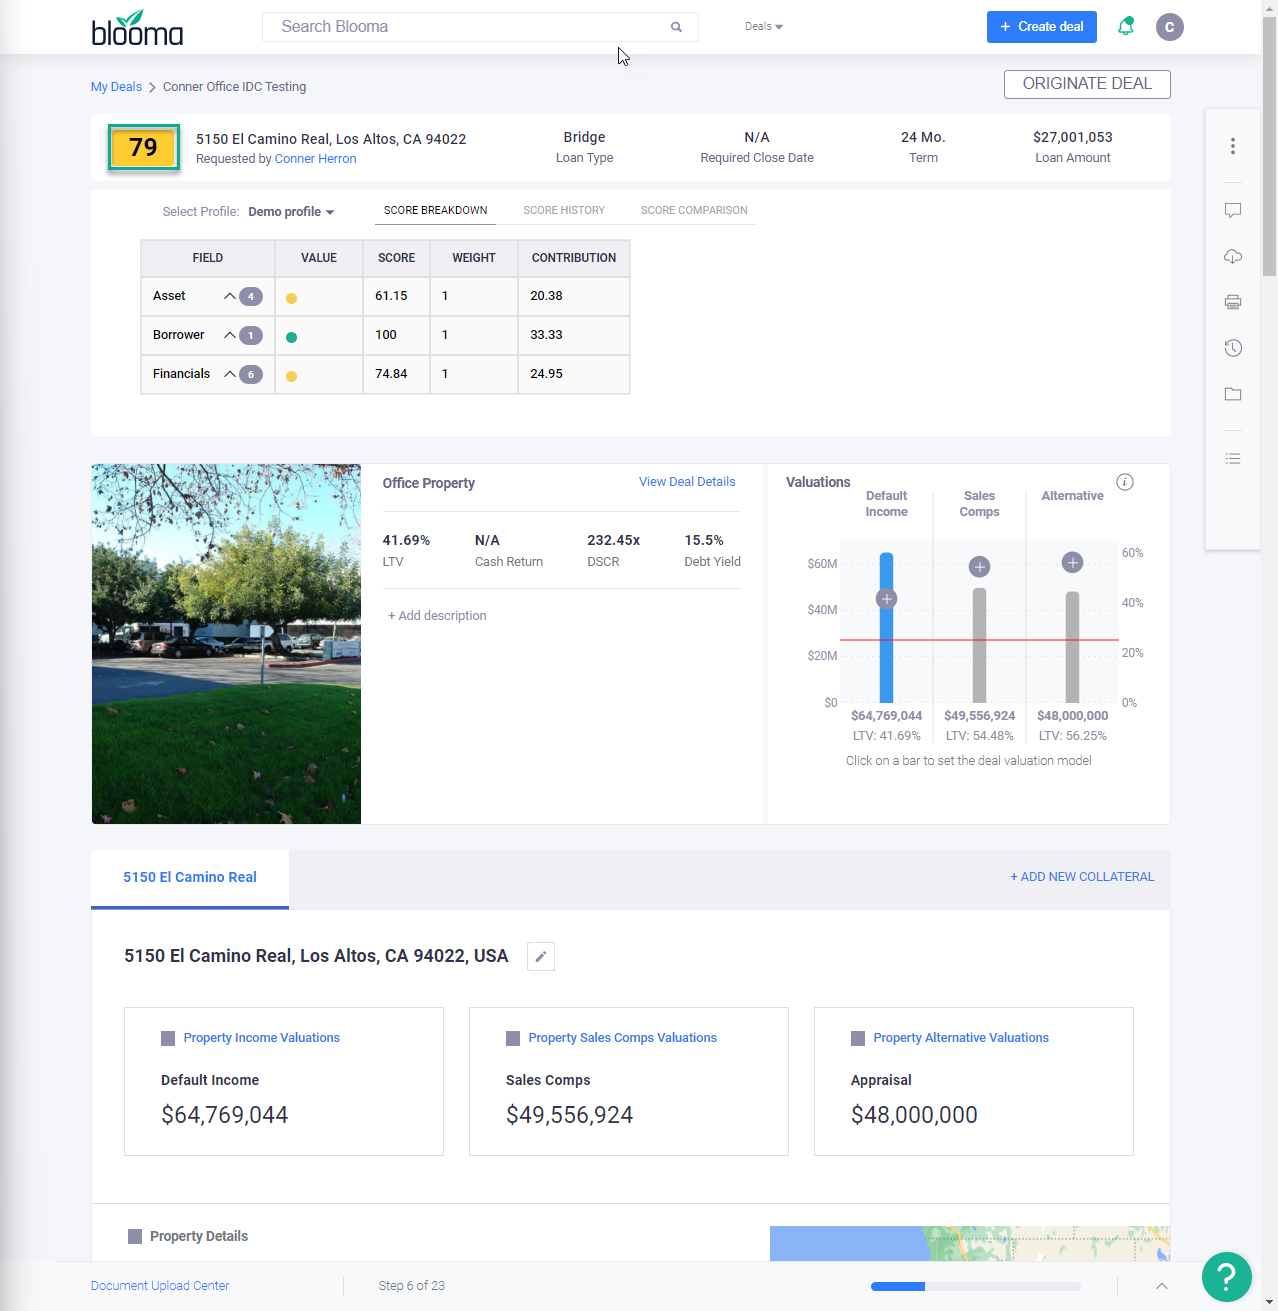1278x1311 pixels.
Task: Click the Sales Comps $49,556,924 card value
Action: (570, 1115)
